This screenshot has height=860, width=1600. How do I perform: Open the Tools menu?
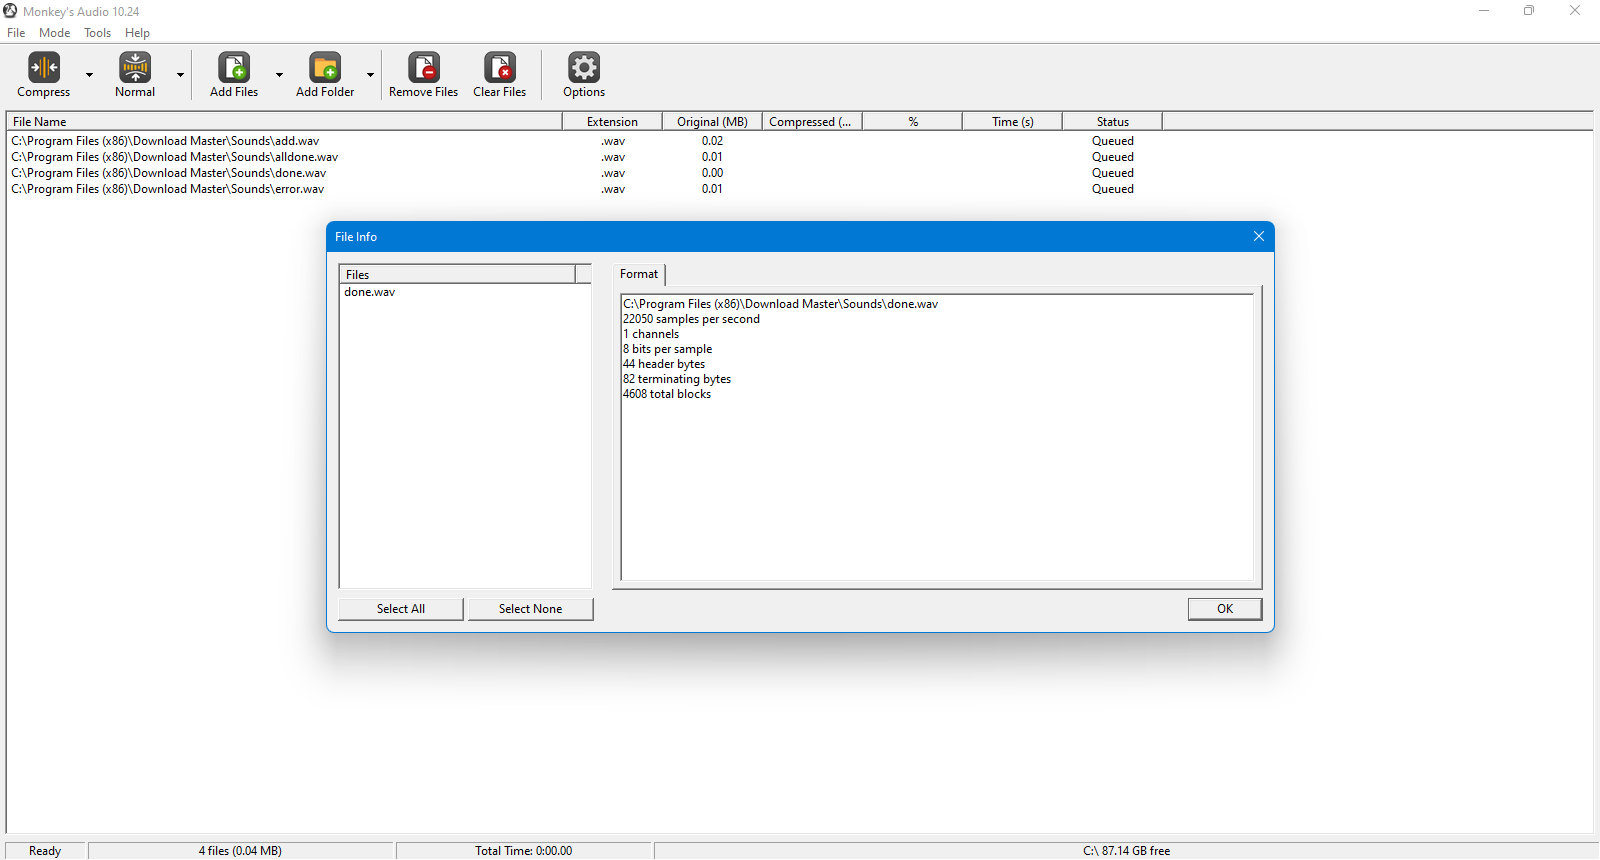tap(97, 33)
